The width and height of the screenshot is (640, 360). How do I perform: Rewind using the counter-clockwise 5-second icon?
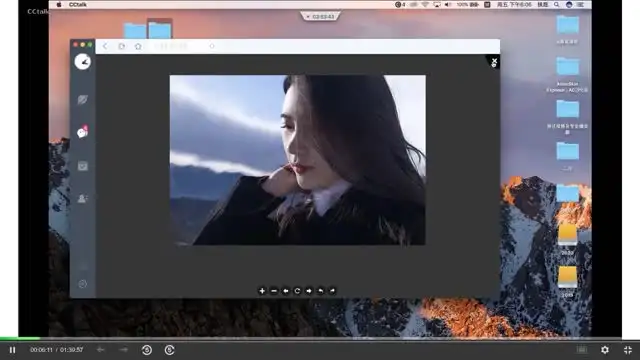(x=147, y=350)
